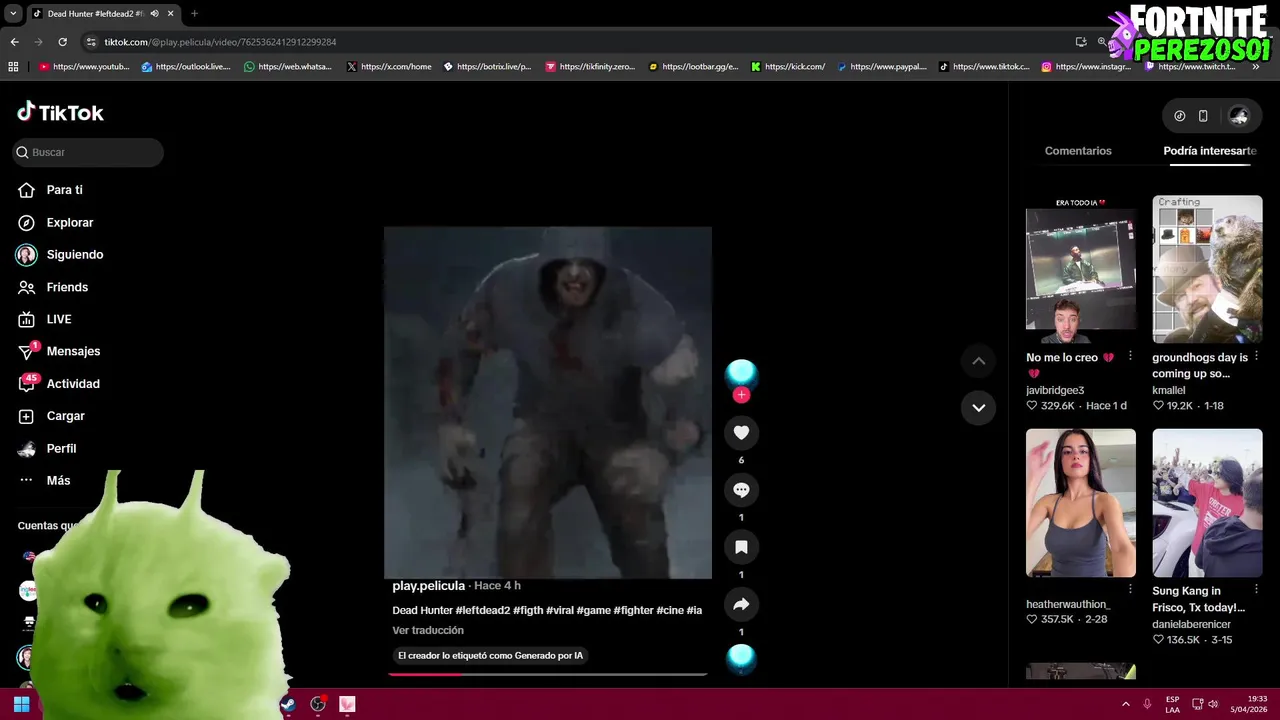Click the tiktok.com address bar

(x=570, y=42)
